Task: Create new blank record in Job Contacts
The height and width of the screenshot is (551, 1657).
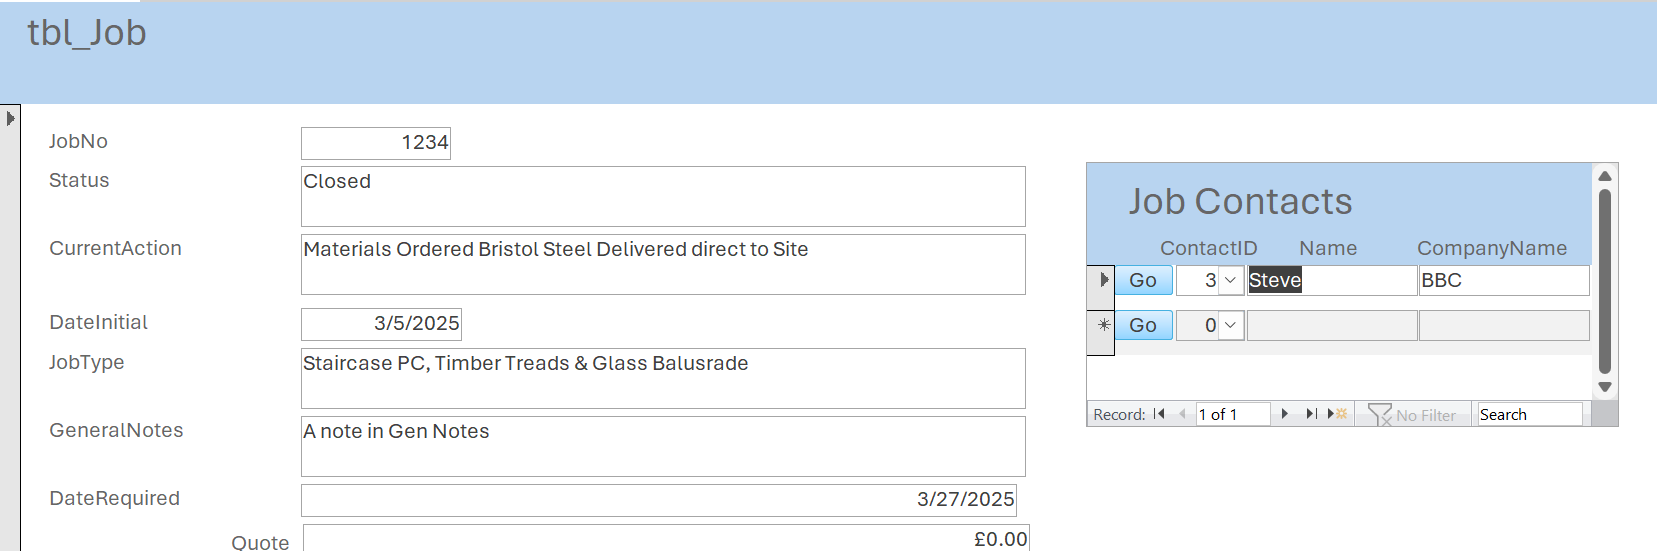Action: (x=1337, y=414)
